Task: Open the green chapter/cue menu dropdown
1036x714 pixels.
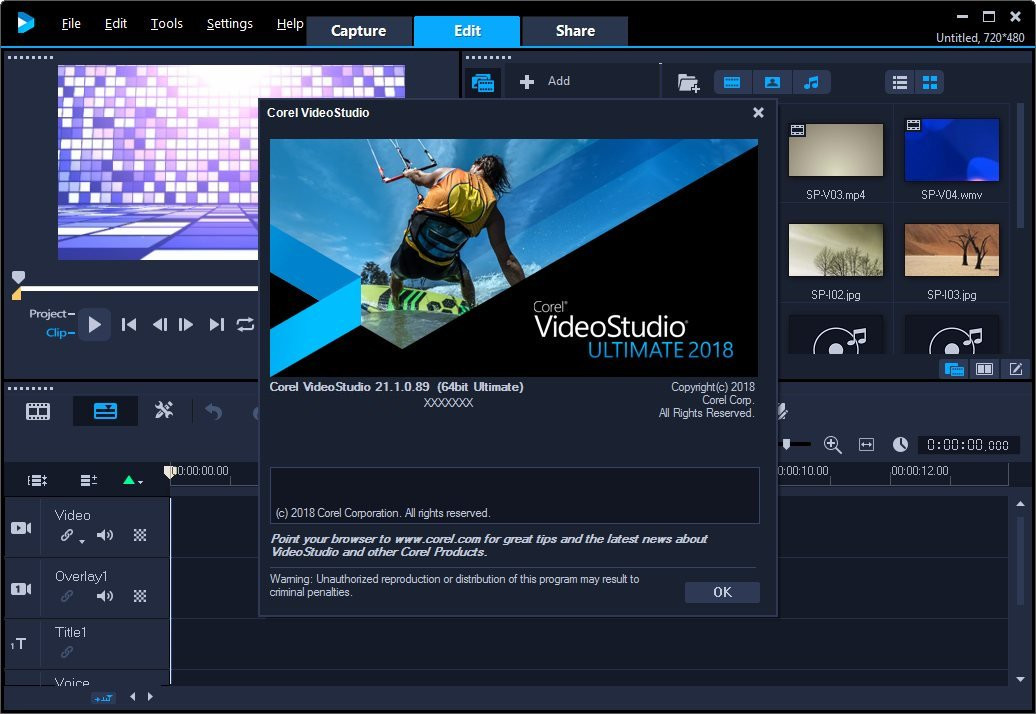Action: [x=133, y=480]
